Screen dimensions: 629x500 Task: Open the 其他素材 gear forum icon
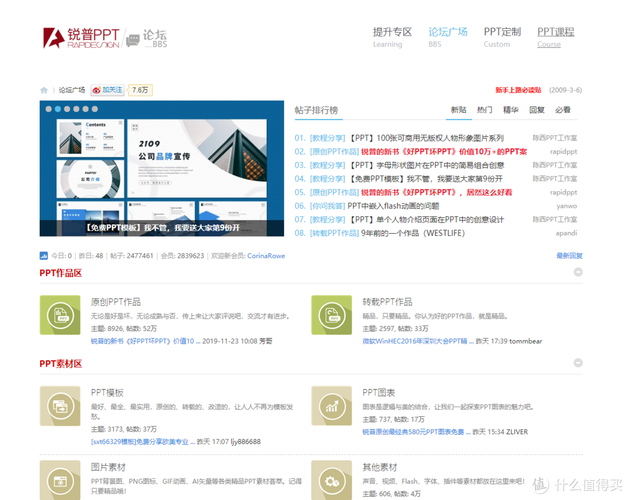332,480
